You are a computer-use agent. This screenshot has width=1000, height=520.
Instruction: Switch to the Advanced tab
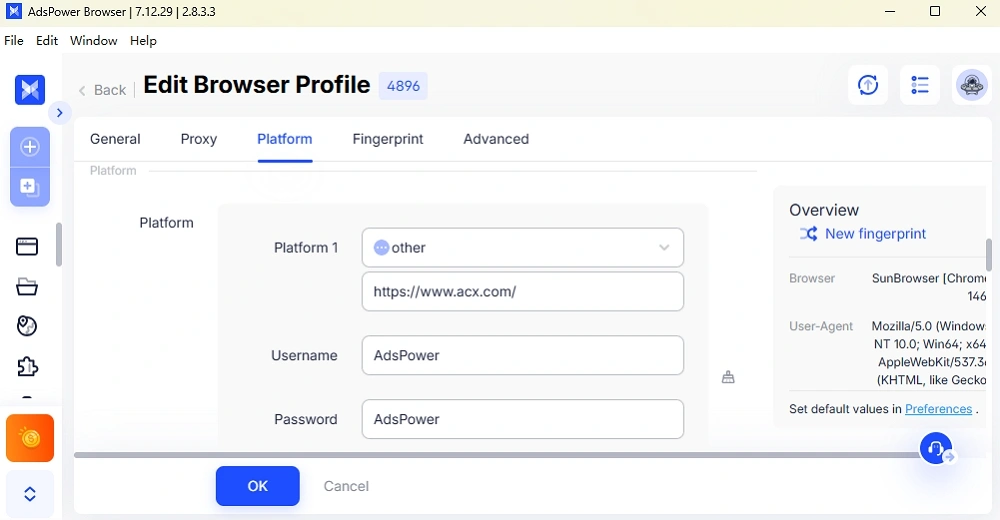(496, 139)
